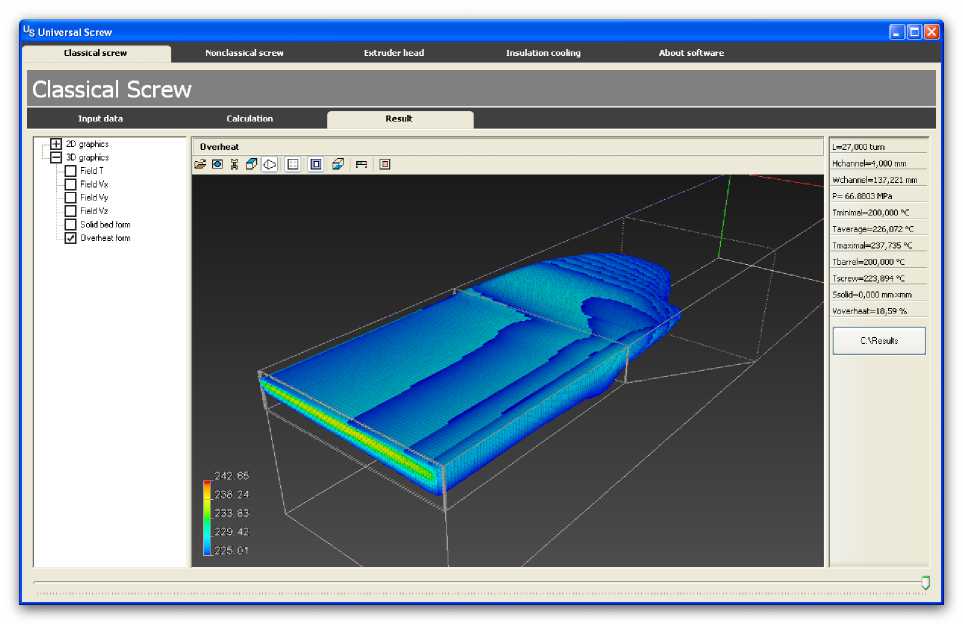Click the four-pane grid view toolbar icon

coord(293,164)
